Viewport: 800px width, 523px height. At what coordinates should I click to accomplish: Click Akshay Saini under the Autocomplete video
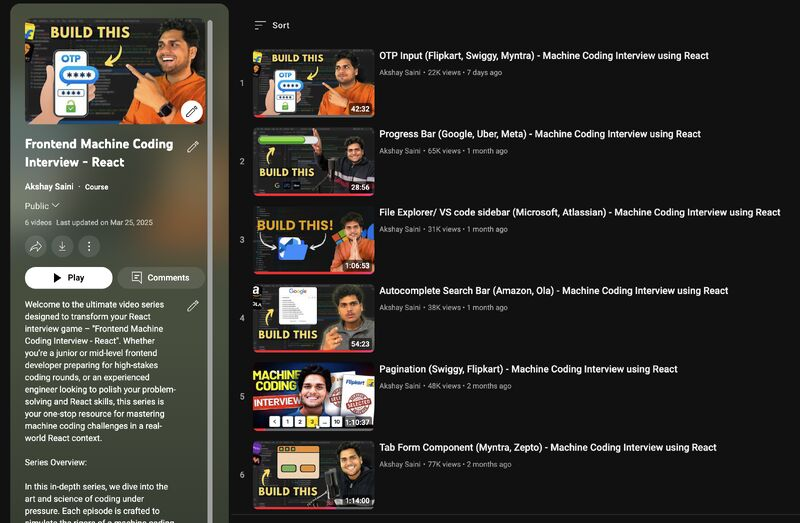click(x=399, y=308)
